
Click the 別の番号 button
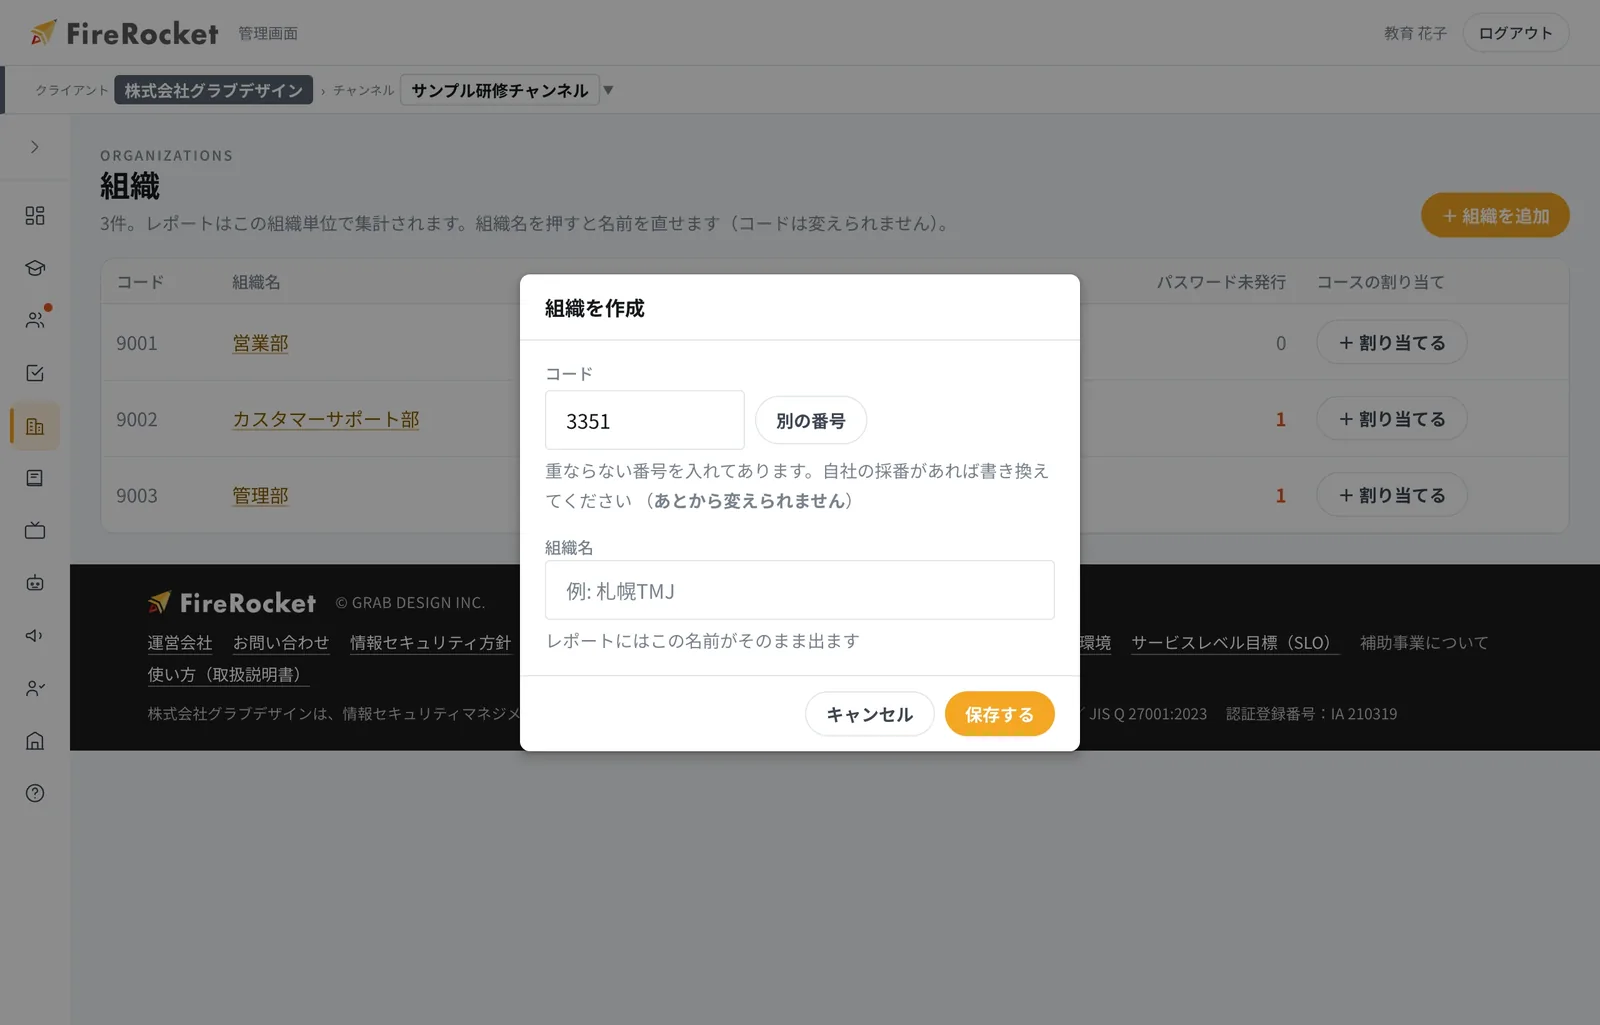click(x=811, y=420)
